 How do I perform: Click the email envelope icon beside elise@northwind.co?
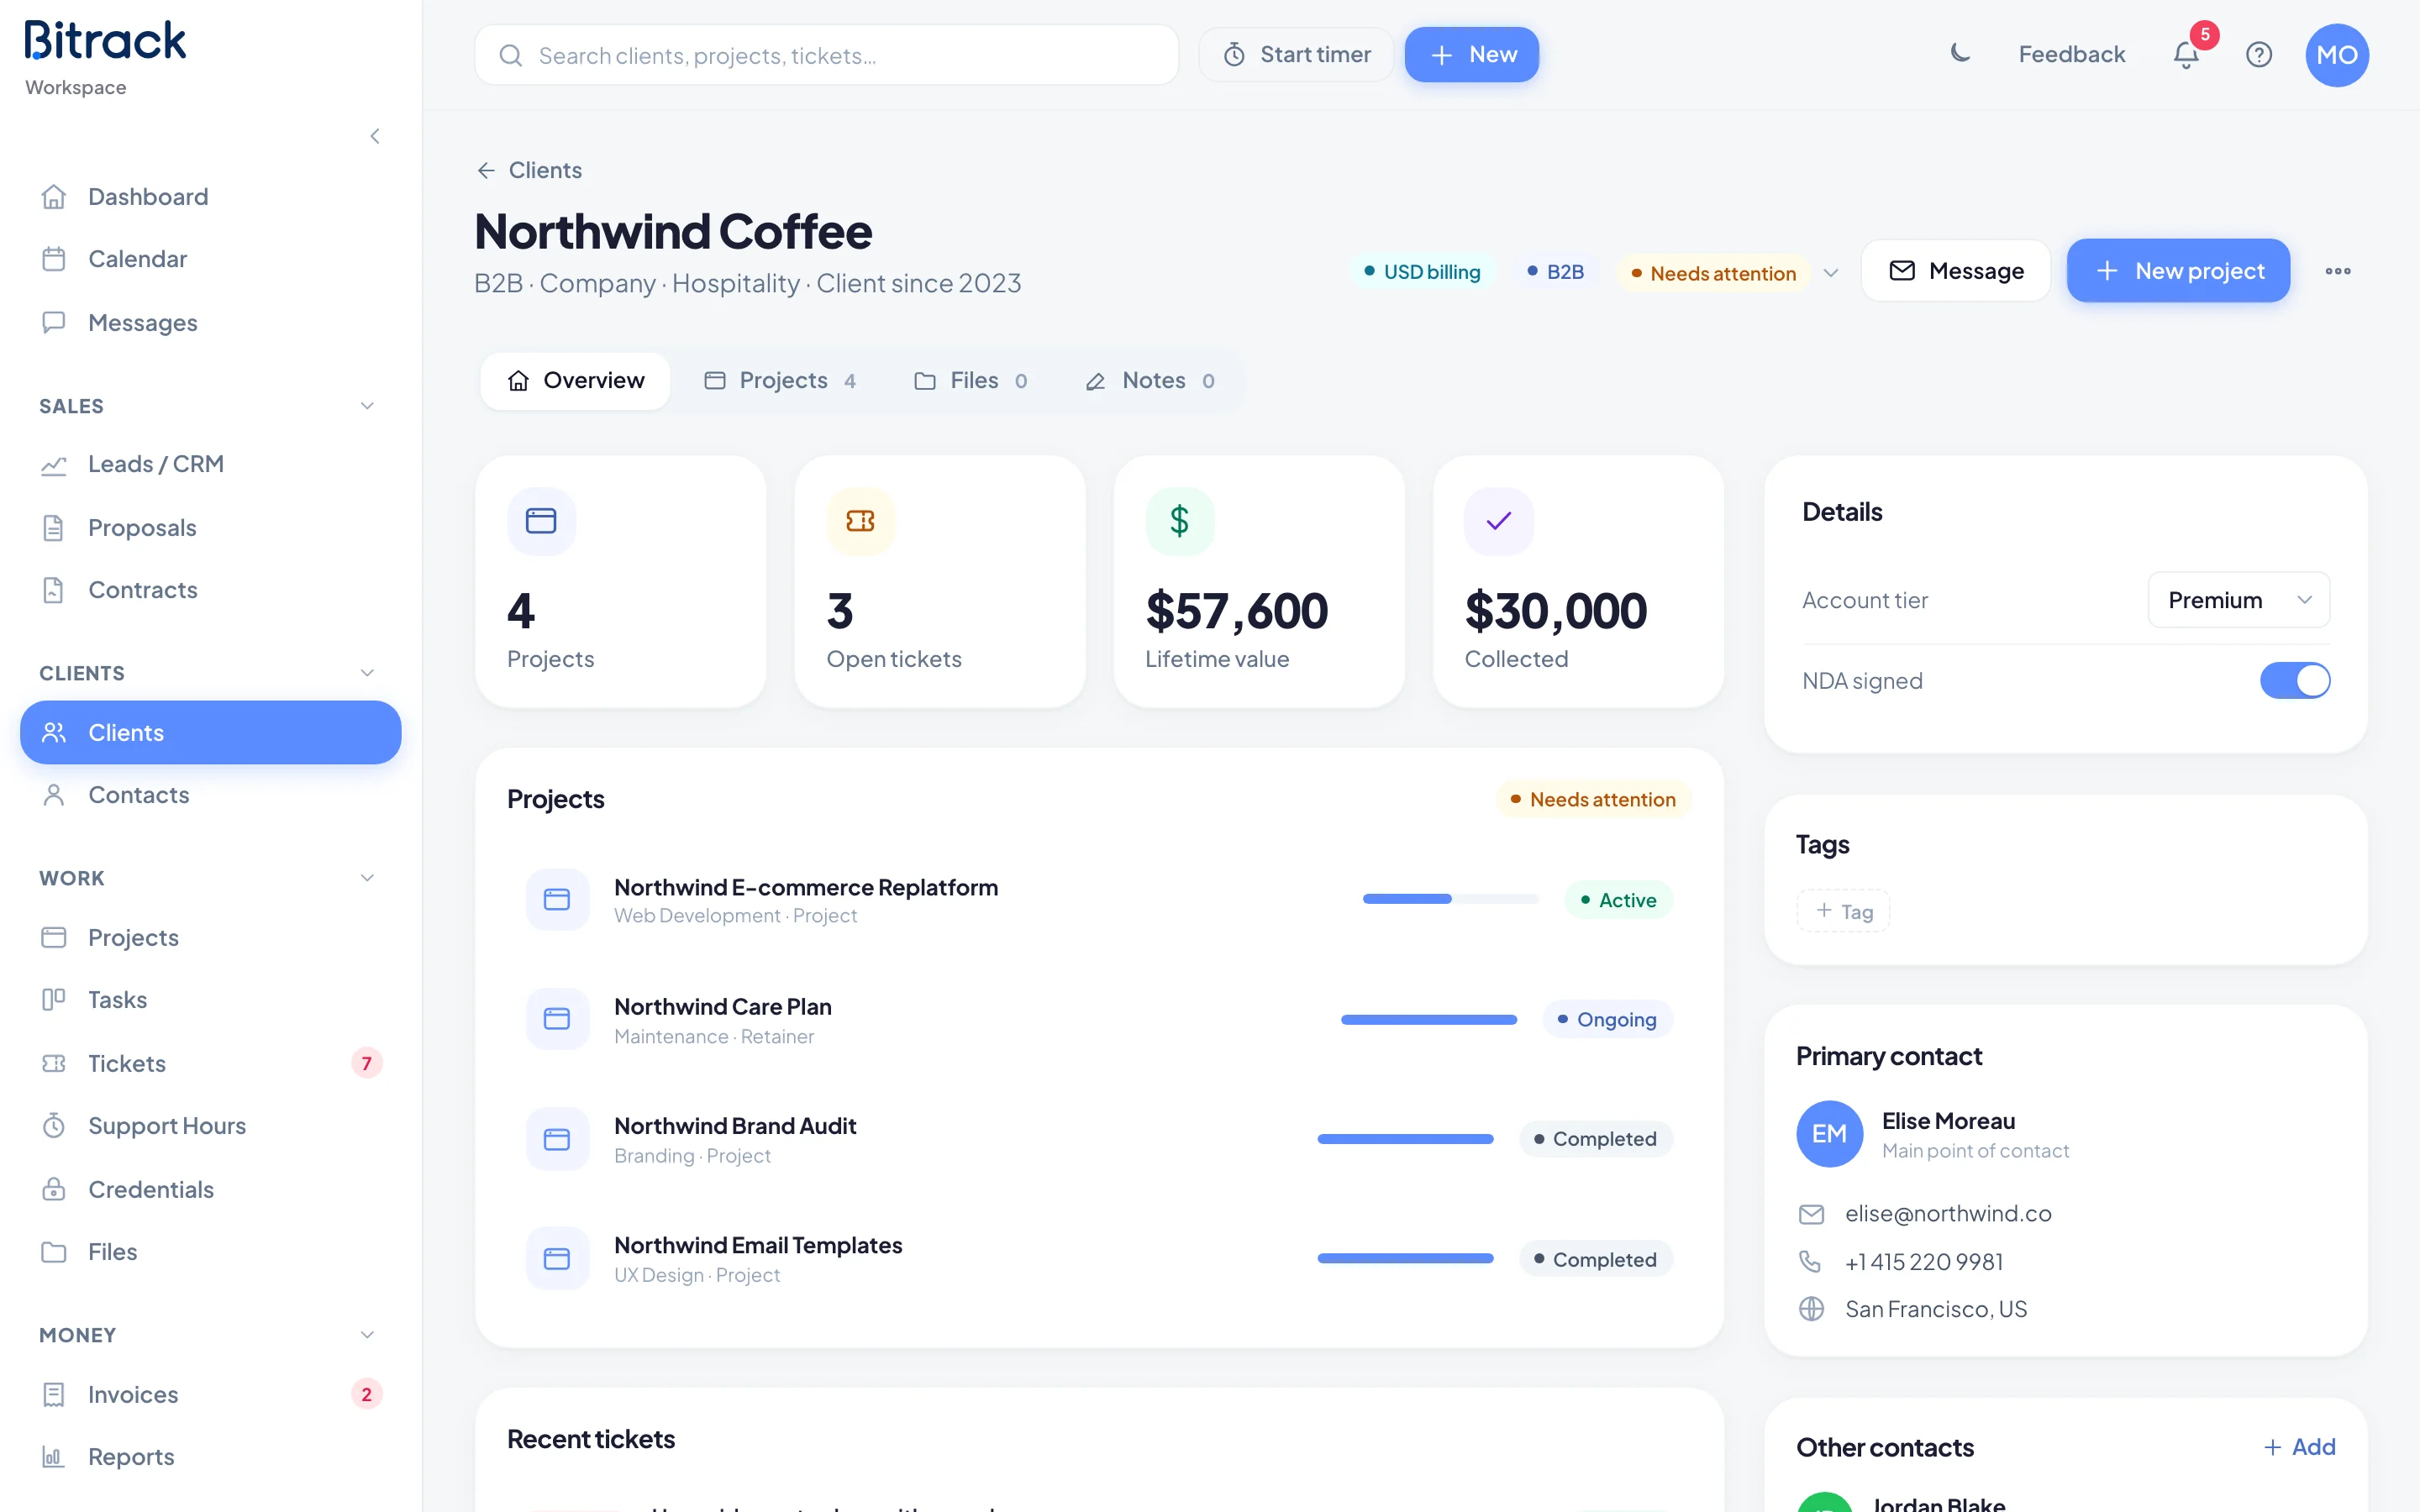coord(1811,1213)
